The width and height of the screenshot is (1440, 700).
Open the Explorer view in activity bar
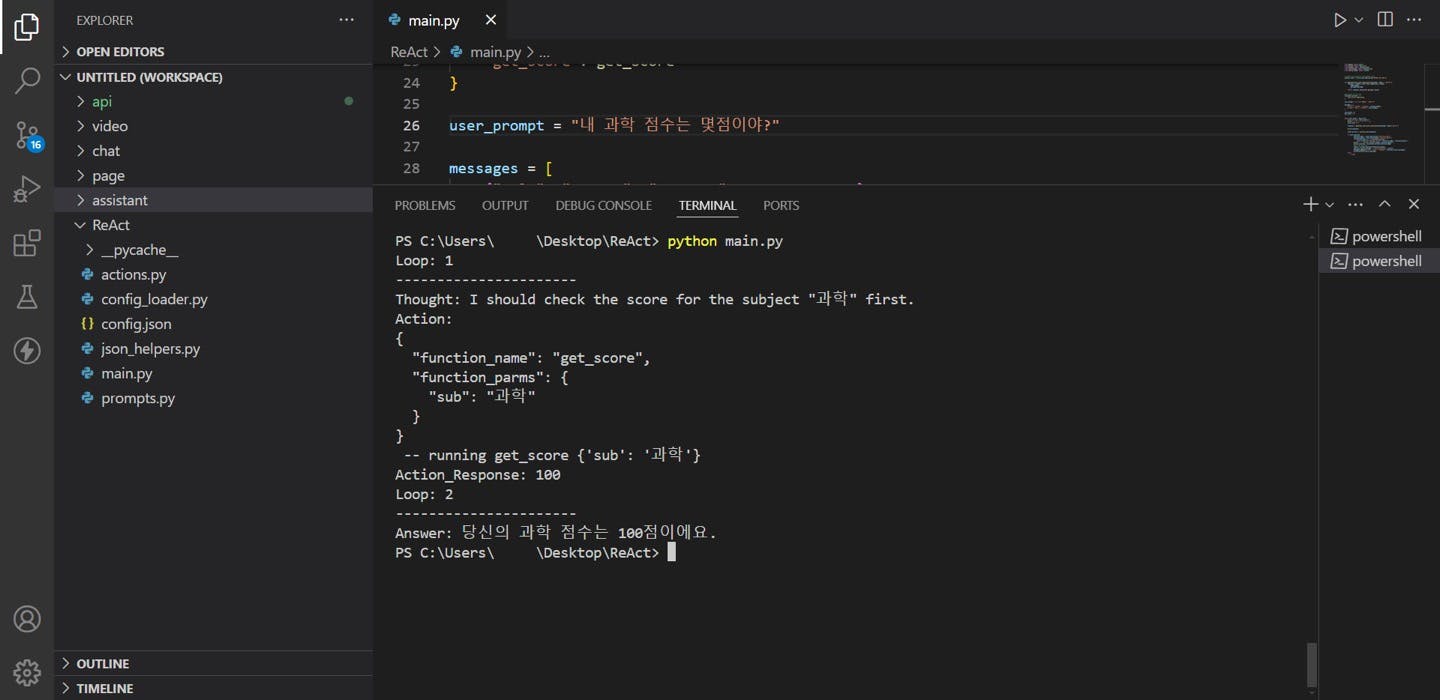pyautogui.click(x=27, y=27)
